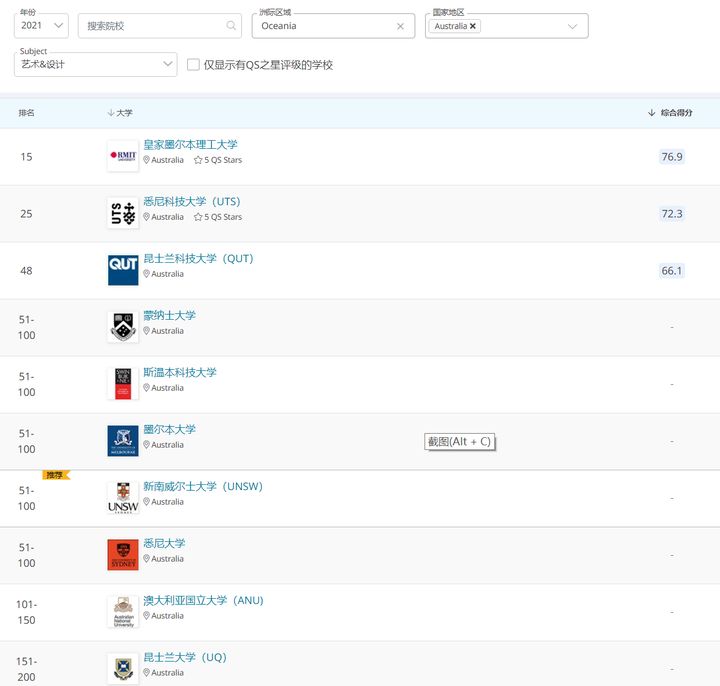Open the Subject dropdown
Screen dimensions: 720x686
click(x=96, y=64)
